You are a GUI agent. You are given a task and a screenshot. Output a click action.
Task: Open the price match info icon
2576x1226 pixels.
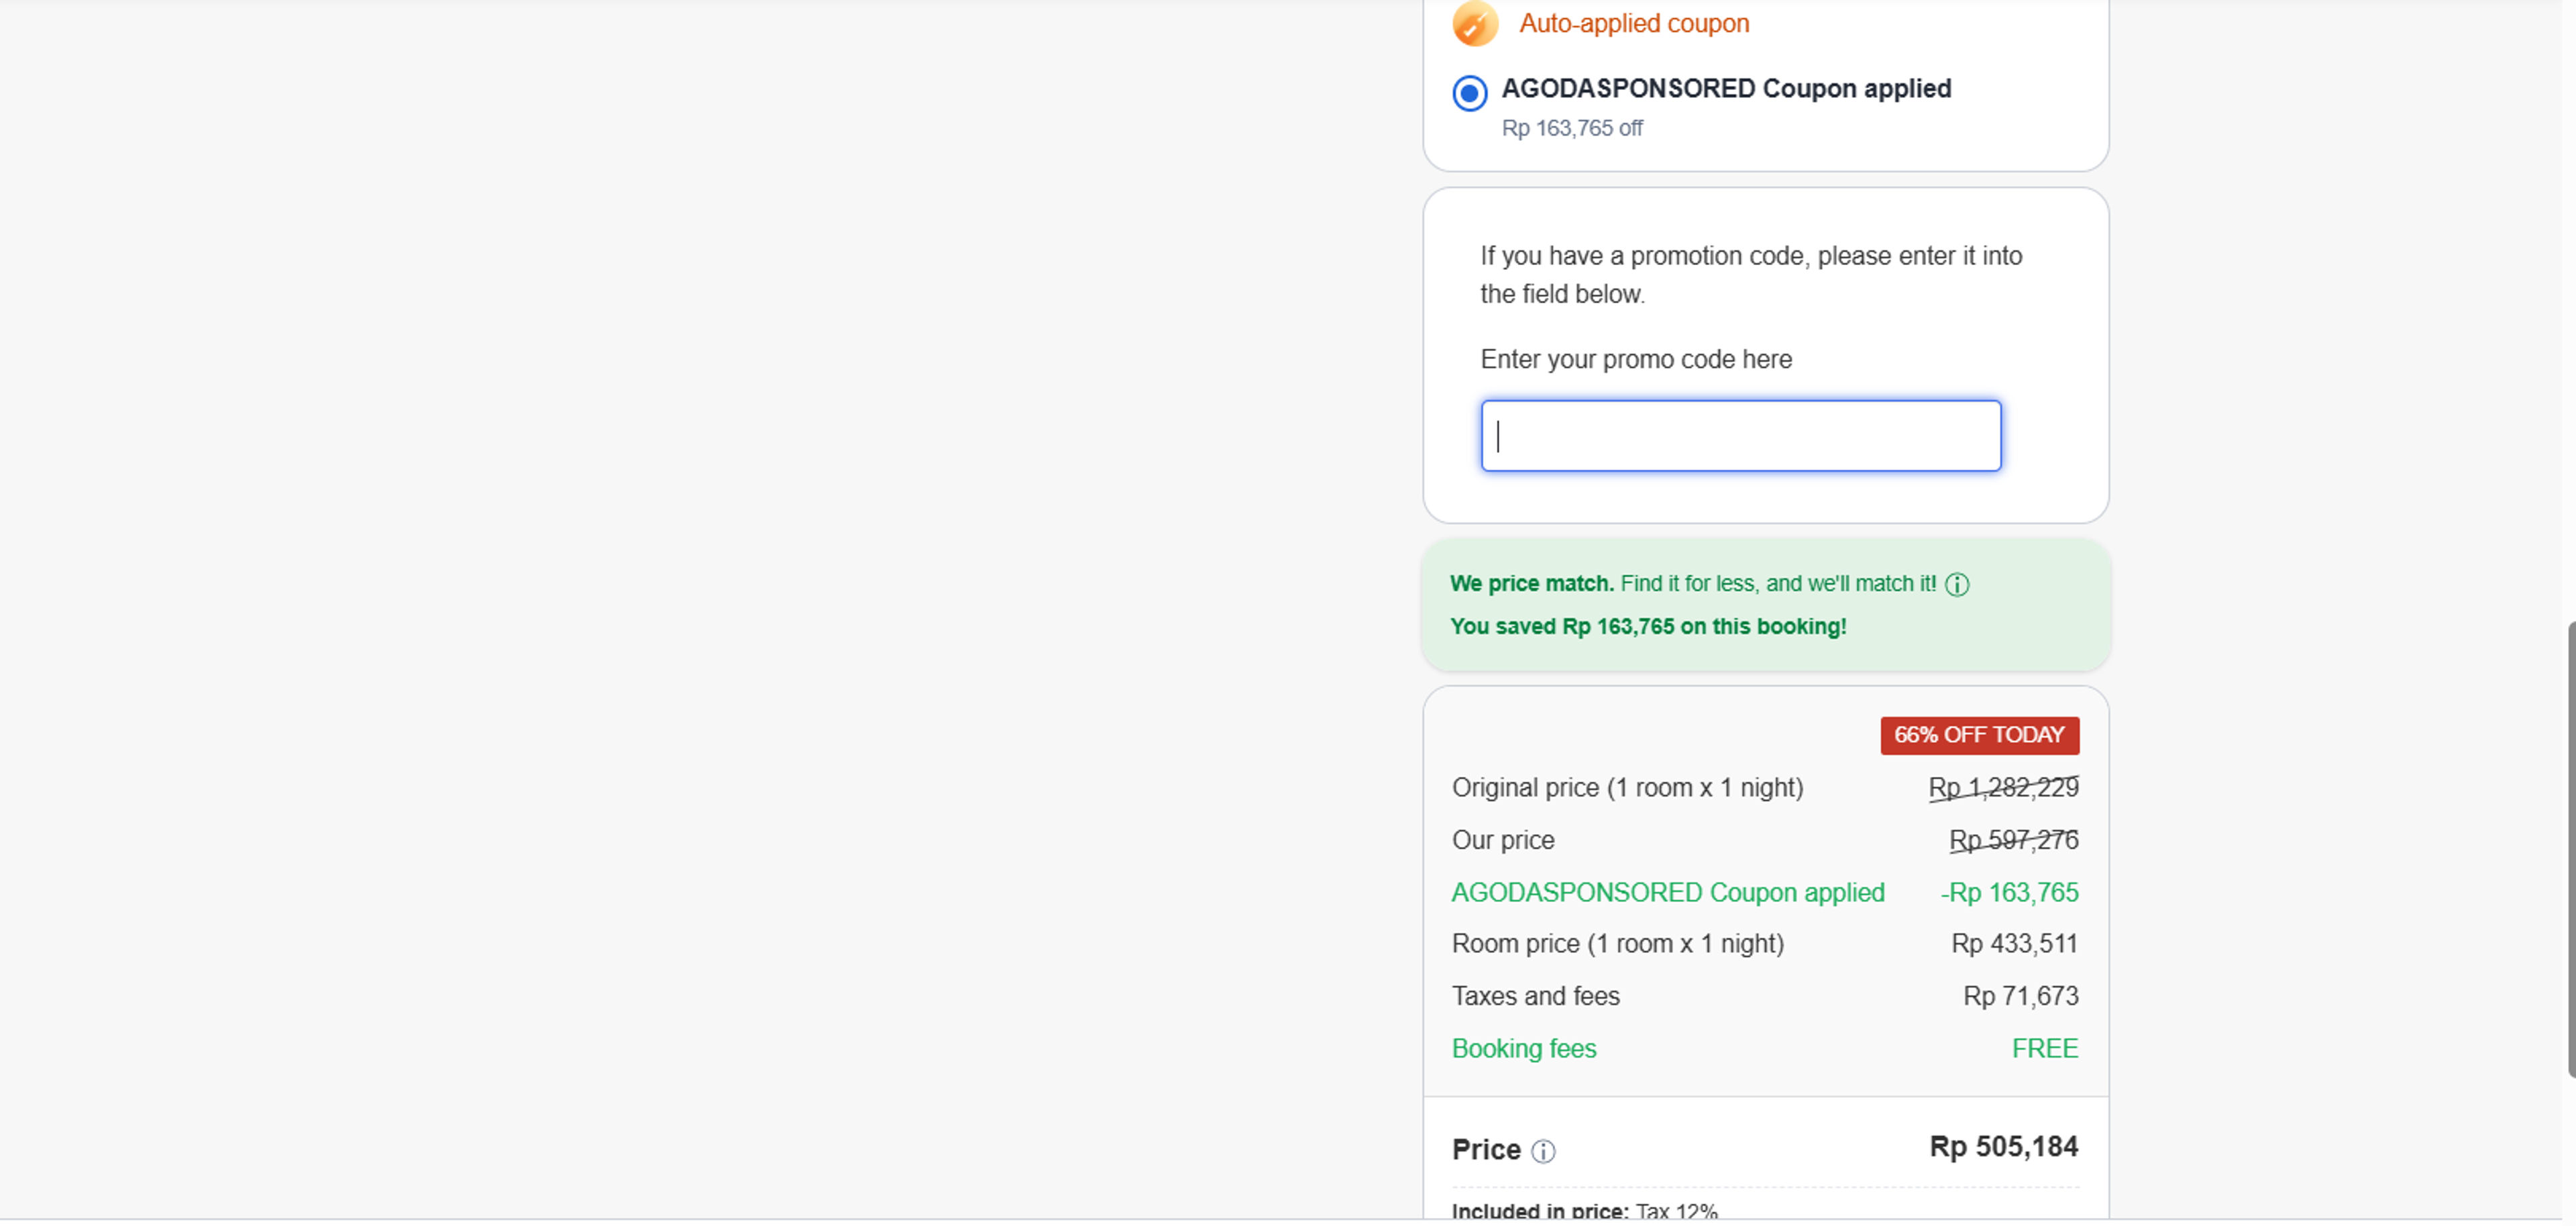point(1956,585)
